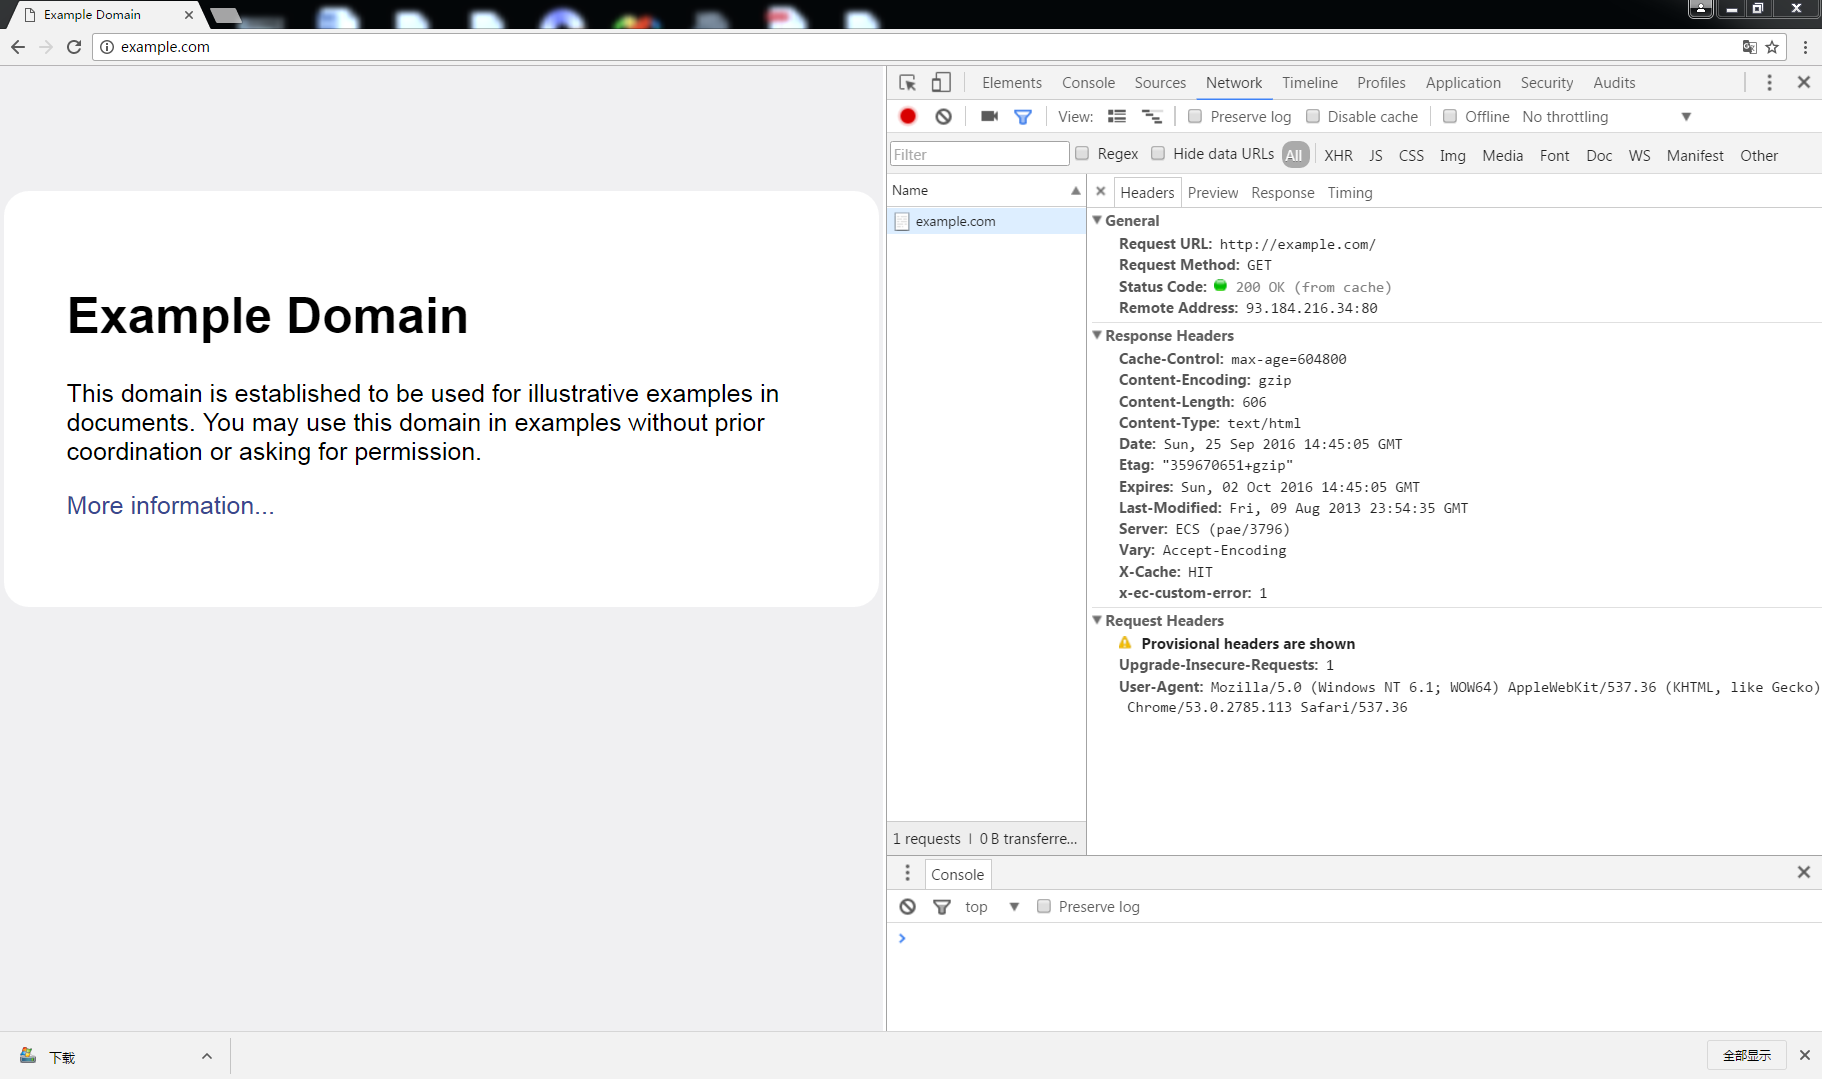This screenshot has width=1822, height=1079.
Task: Collapse the Request Headers section
Action: coord(1097,620)
